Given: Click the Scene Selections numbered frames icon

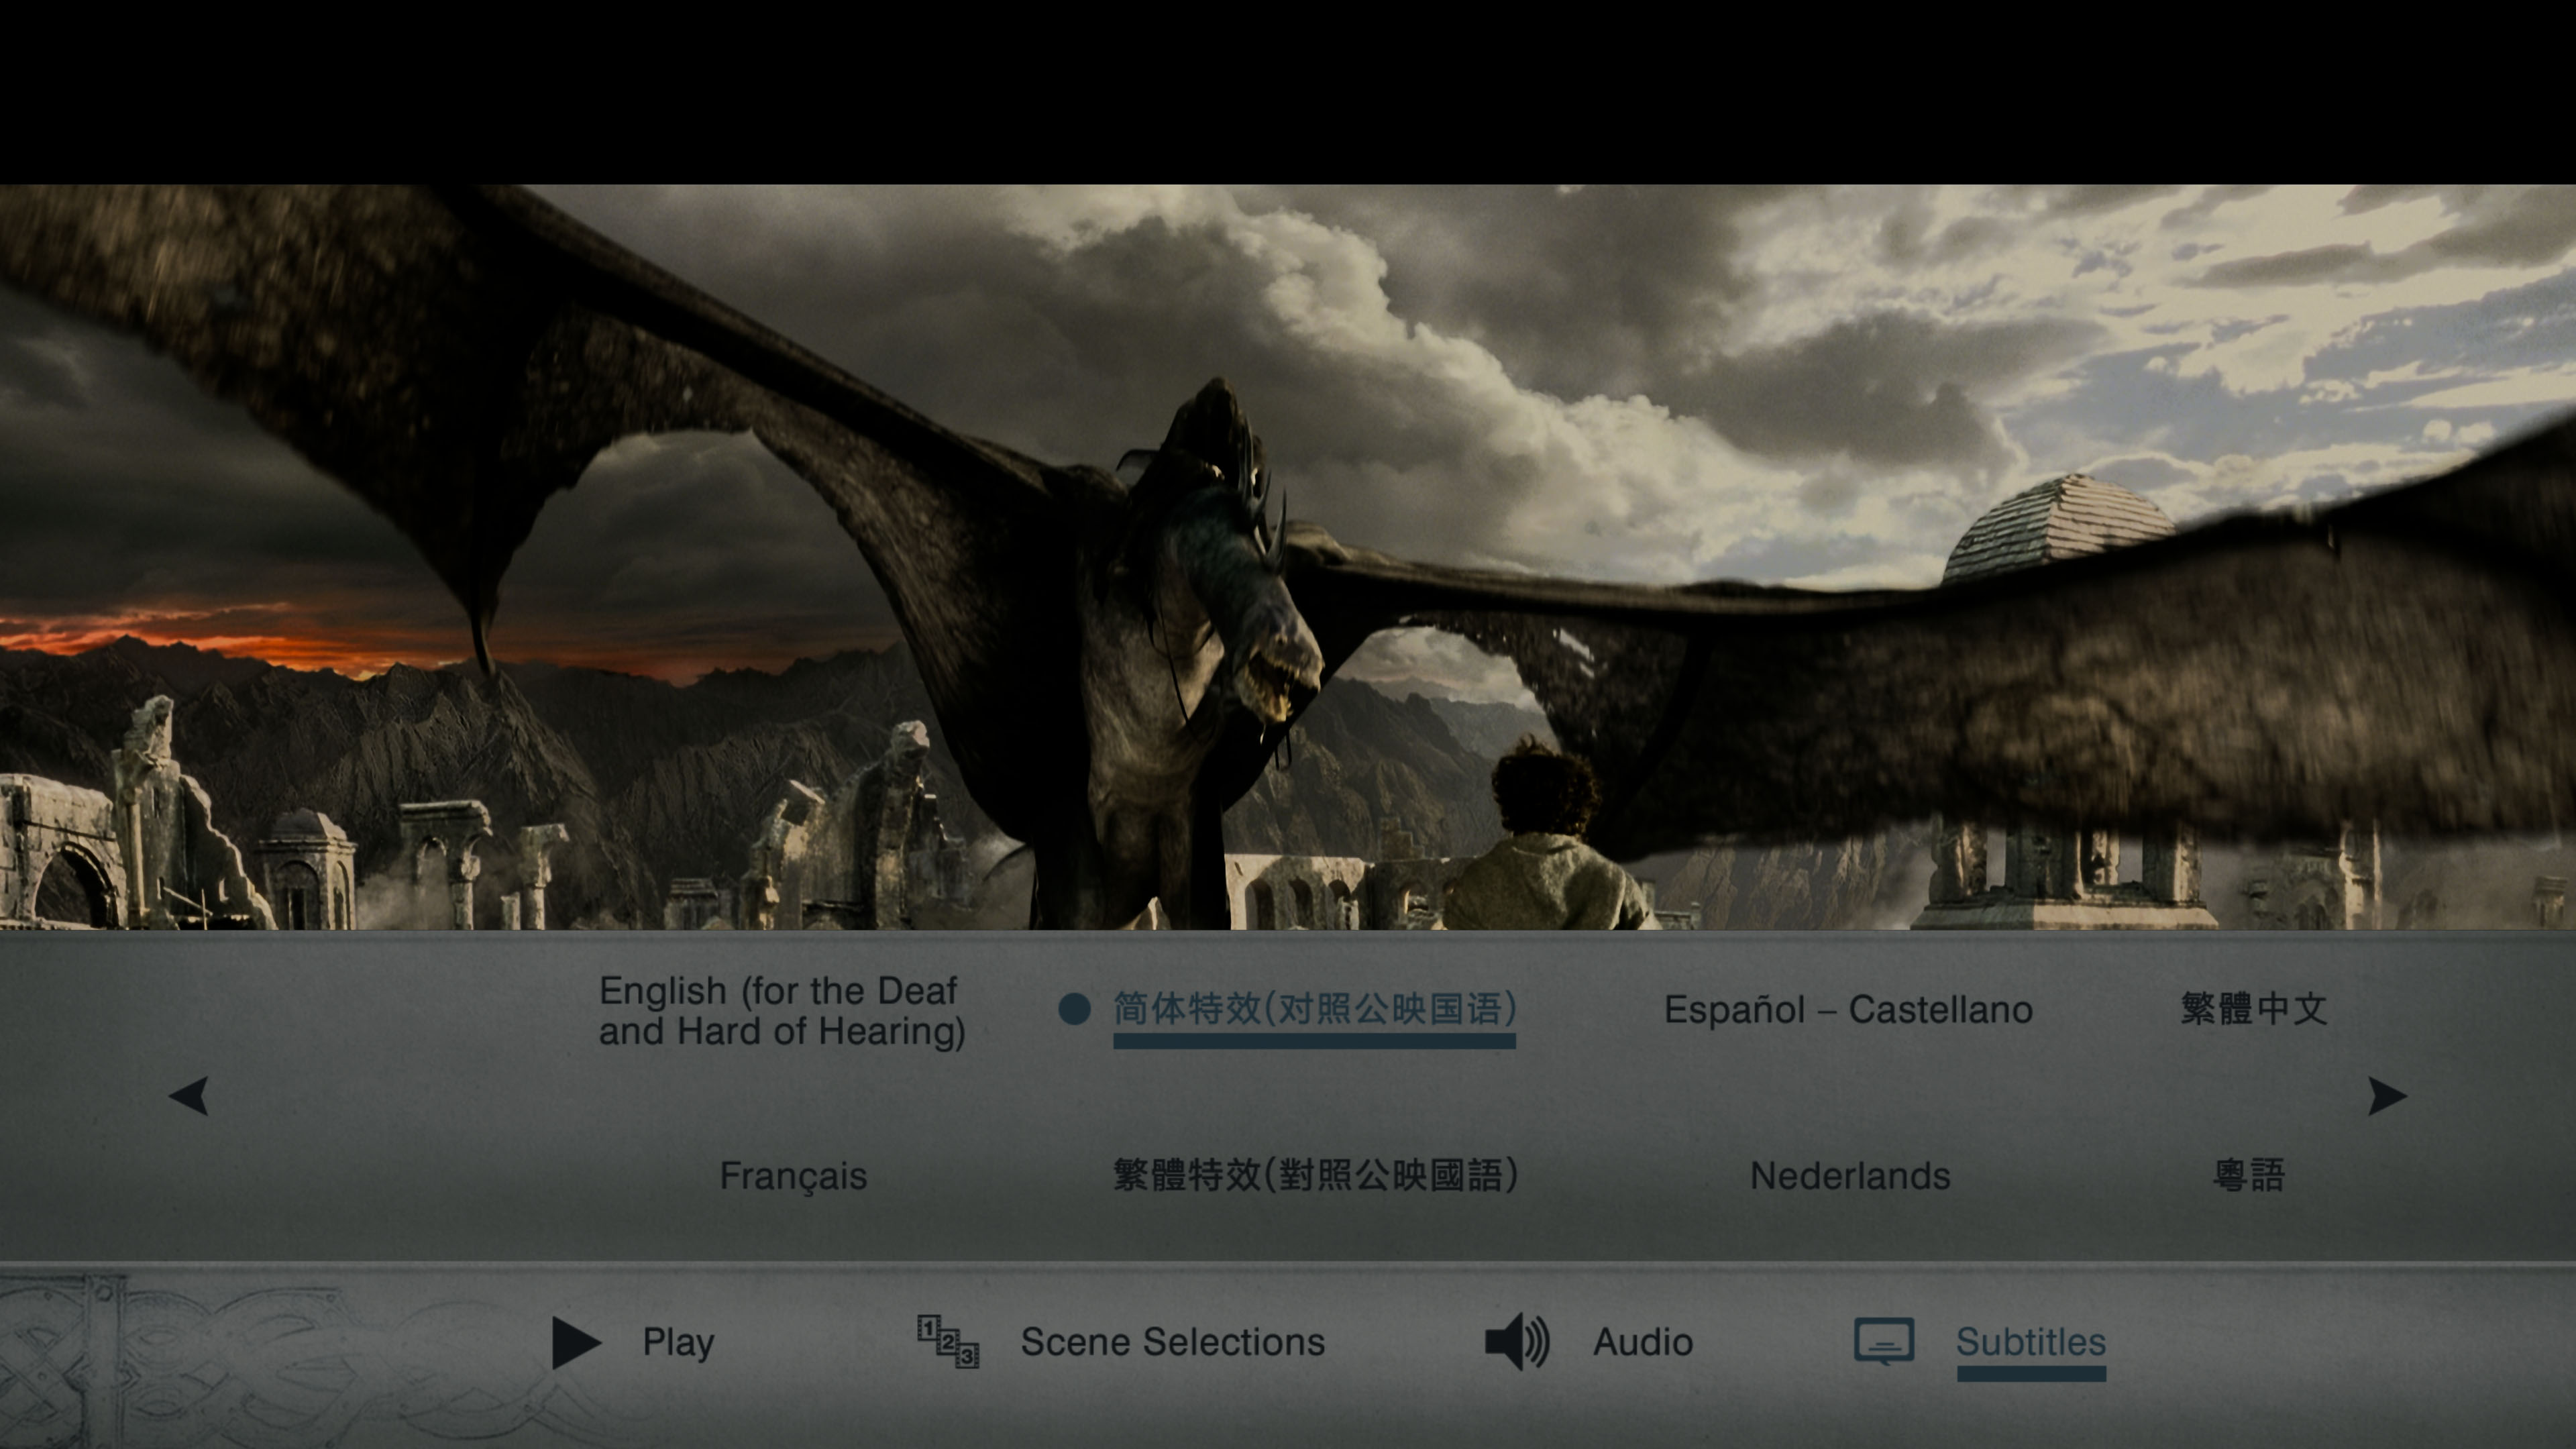Looking at the screenshot, I should [948, 1341].
